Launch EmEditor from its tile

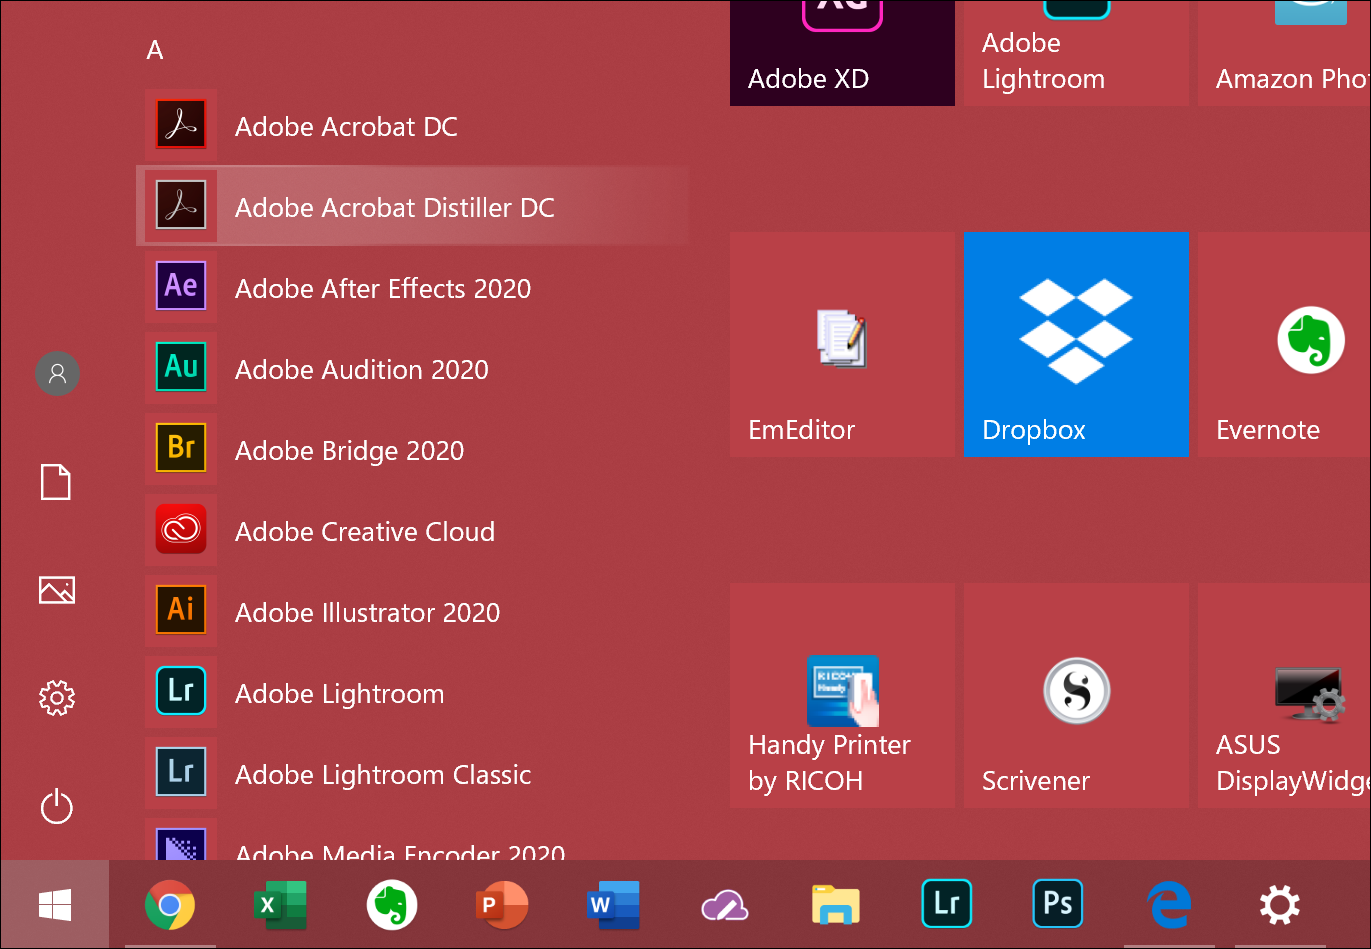pyautogui.click(x=842, y=344)
